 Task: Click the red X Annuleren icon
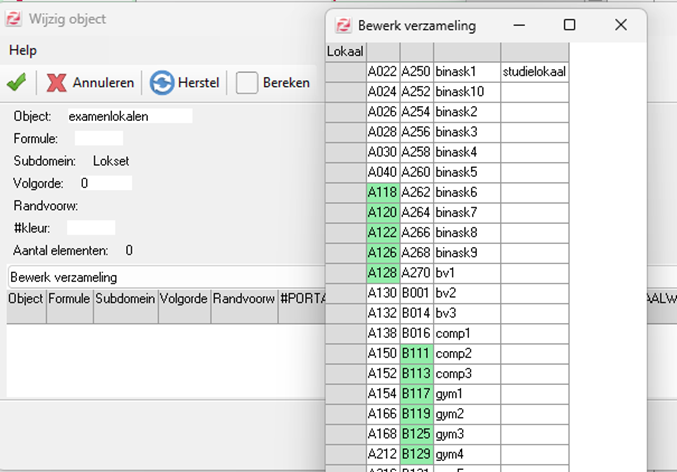[x=57, y=83]
